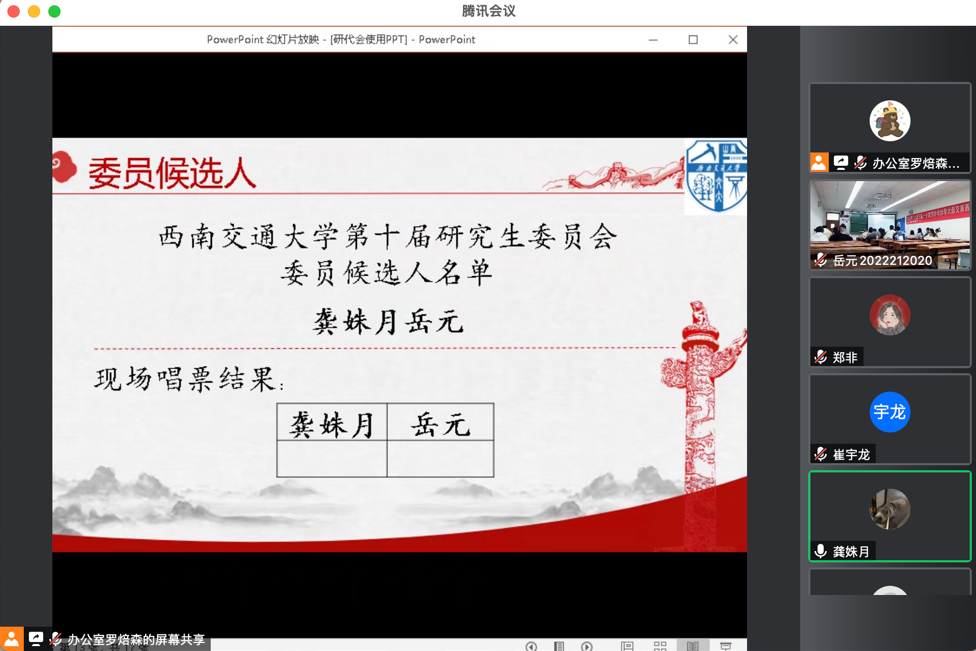Screen dimensions: 976x651
Task: Open slide menu icon between navigation arrows
Action: (559, 646)
